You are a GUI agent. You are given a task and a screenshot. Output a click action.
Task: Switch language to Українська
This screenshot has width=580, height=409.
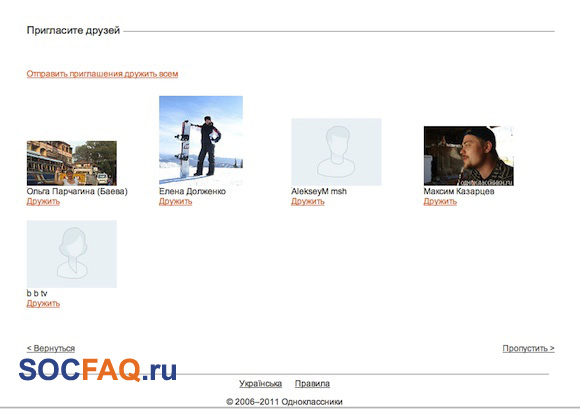pos(260,383)
